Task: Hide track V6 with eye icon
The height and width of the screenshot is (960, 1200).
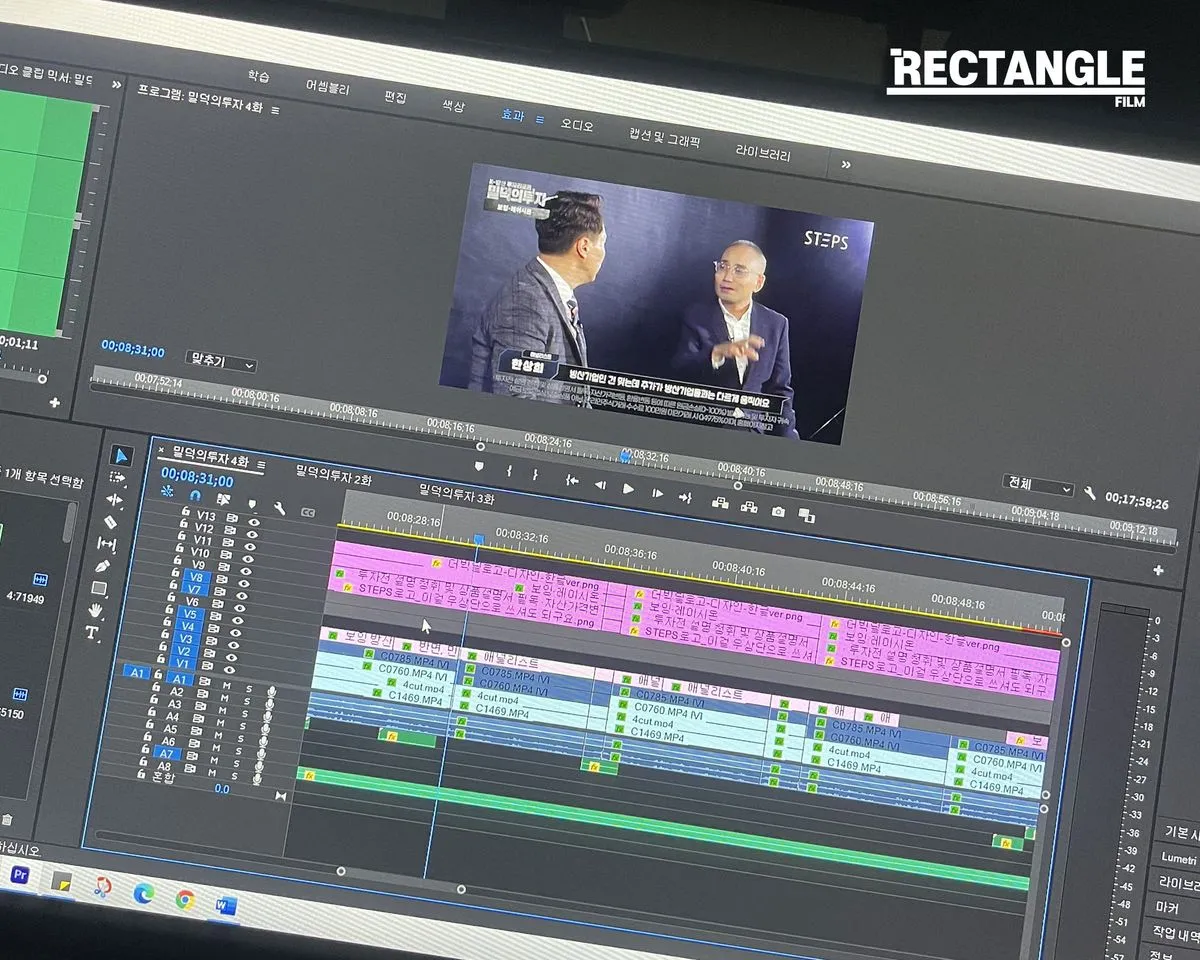Action: 240,607
